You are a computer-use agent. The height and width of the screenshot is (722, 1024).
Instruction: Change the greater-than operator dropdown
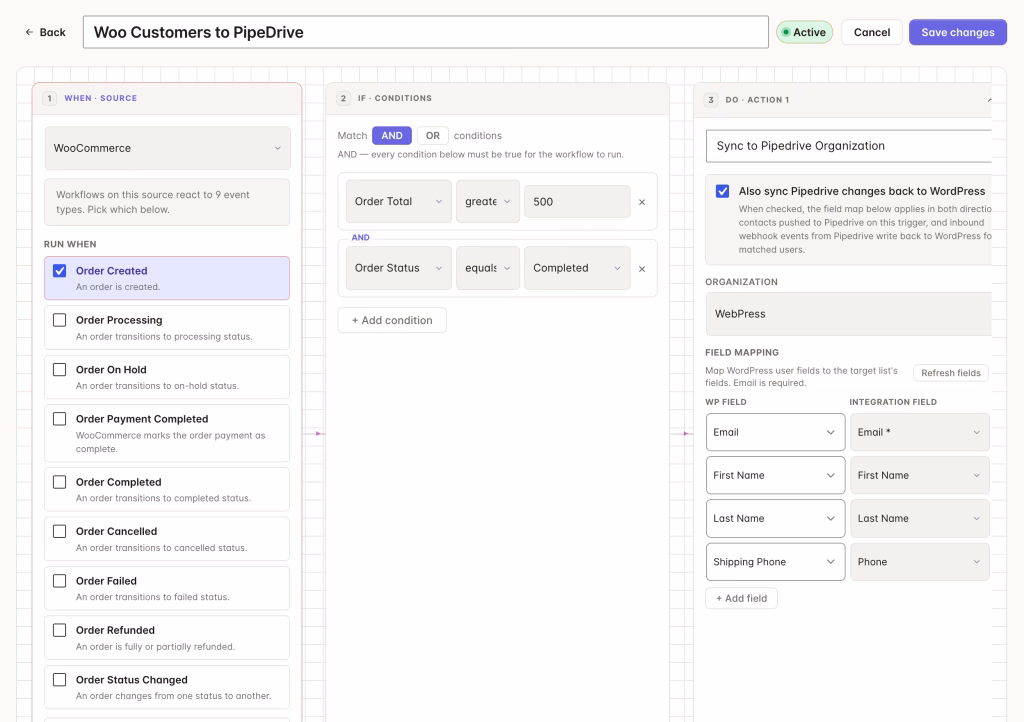click(x=488, y=202)
